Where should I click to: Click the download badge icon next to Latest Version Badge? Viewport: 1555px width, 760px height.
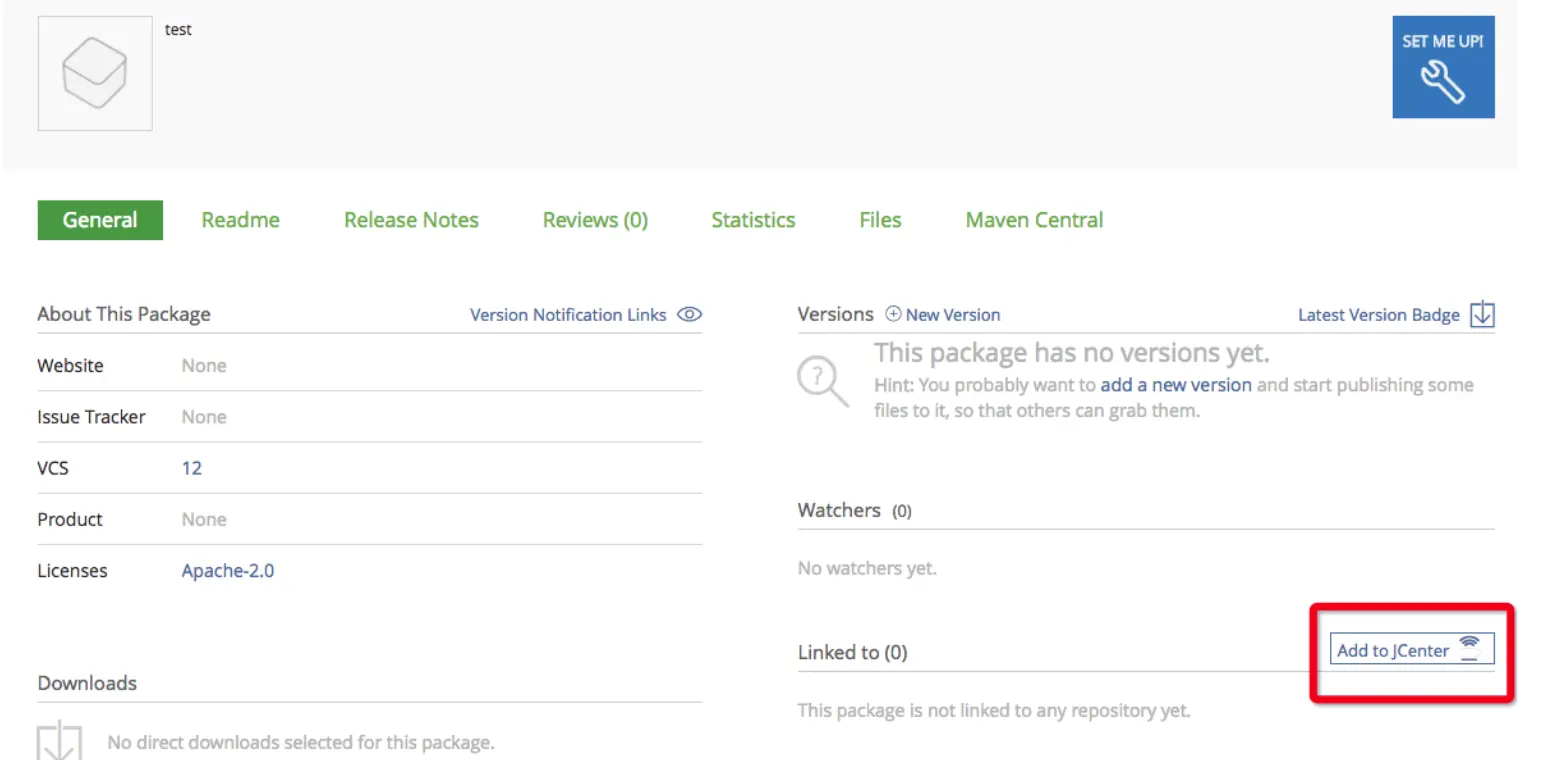(x=1482, y=314)
